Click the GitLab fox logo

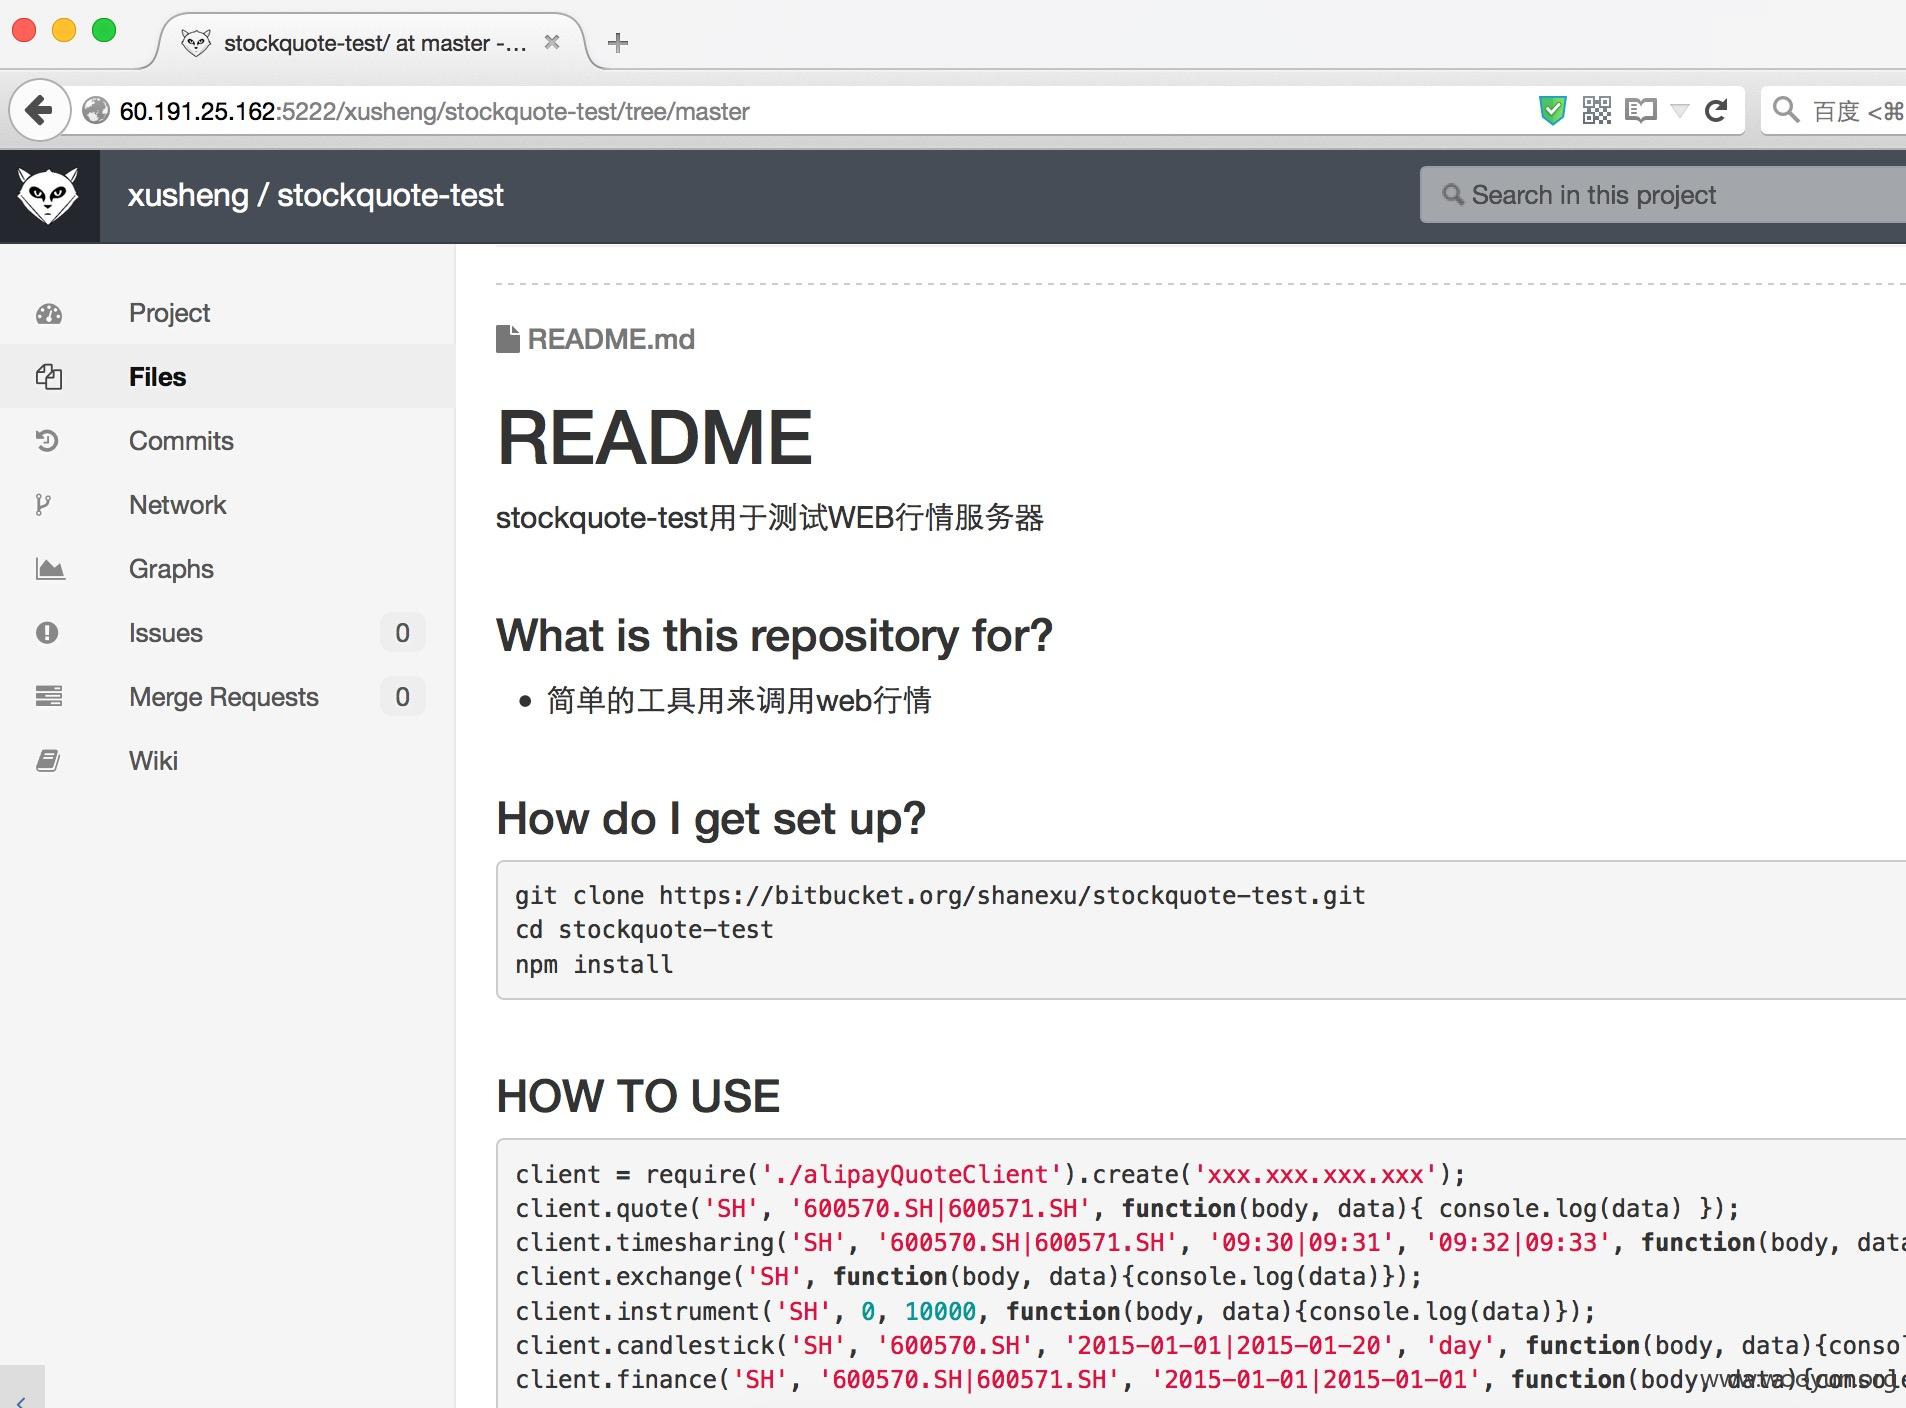pos(49,196)
